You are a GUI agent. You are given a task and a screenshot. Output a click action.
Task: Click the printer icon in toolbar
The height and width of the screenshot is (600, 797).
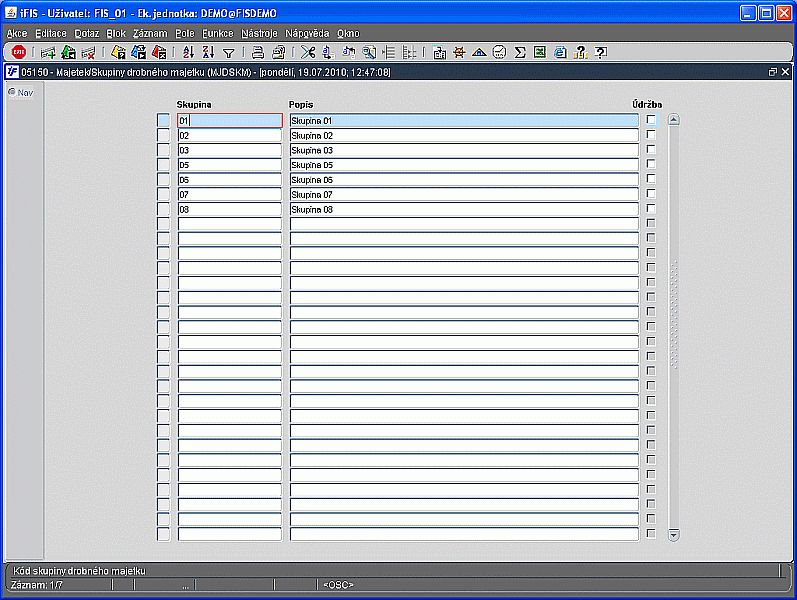click(258, 52)
